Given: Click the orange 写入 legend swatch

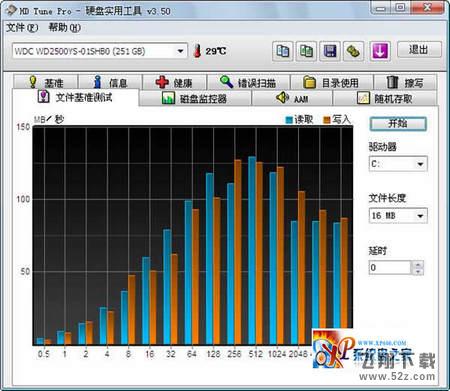Looking at the screenshot, I should (327, 120).
